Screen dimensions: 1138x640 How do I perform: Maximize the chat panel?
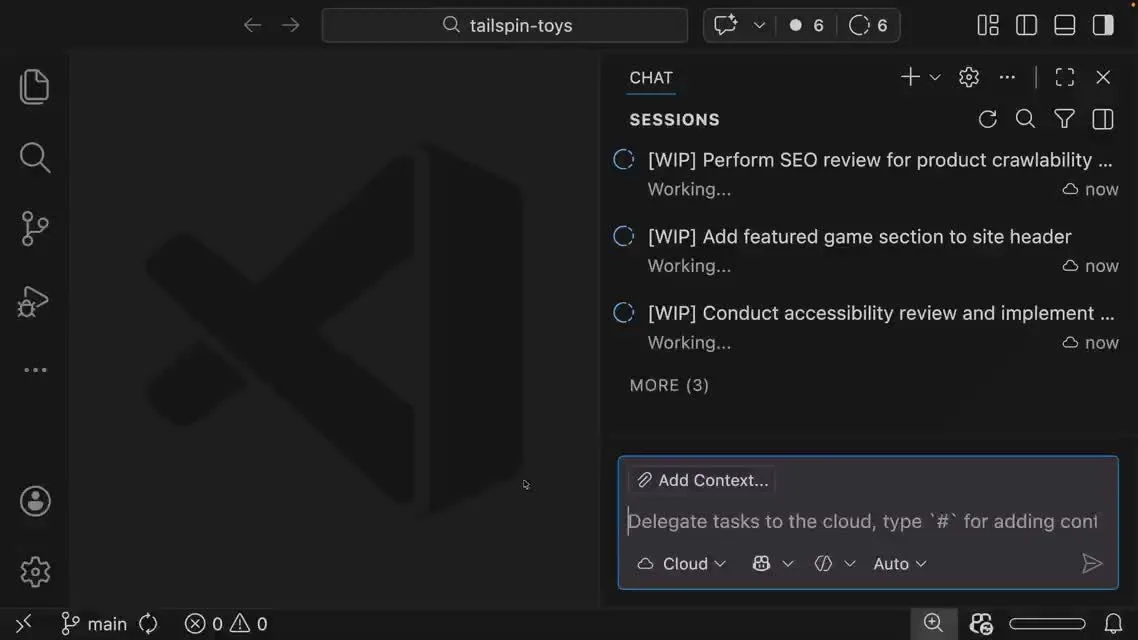(1065, 77)
